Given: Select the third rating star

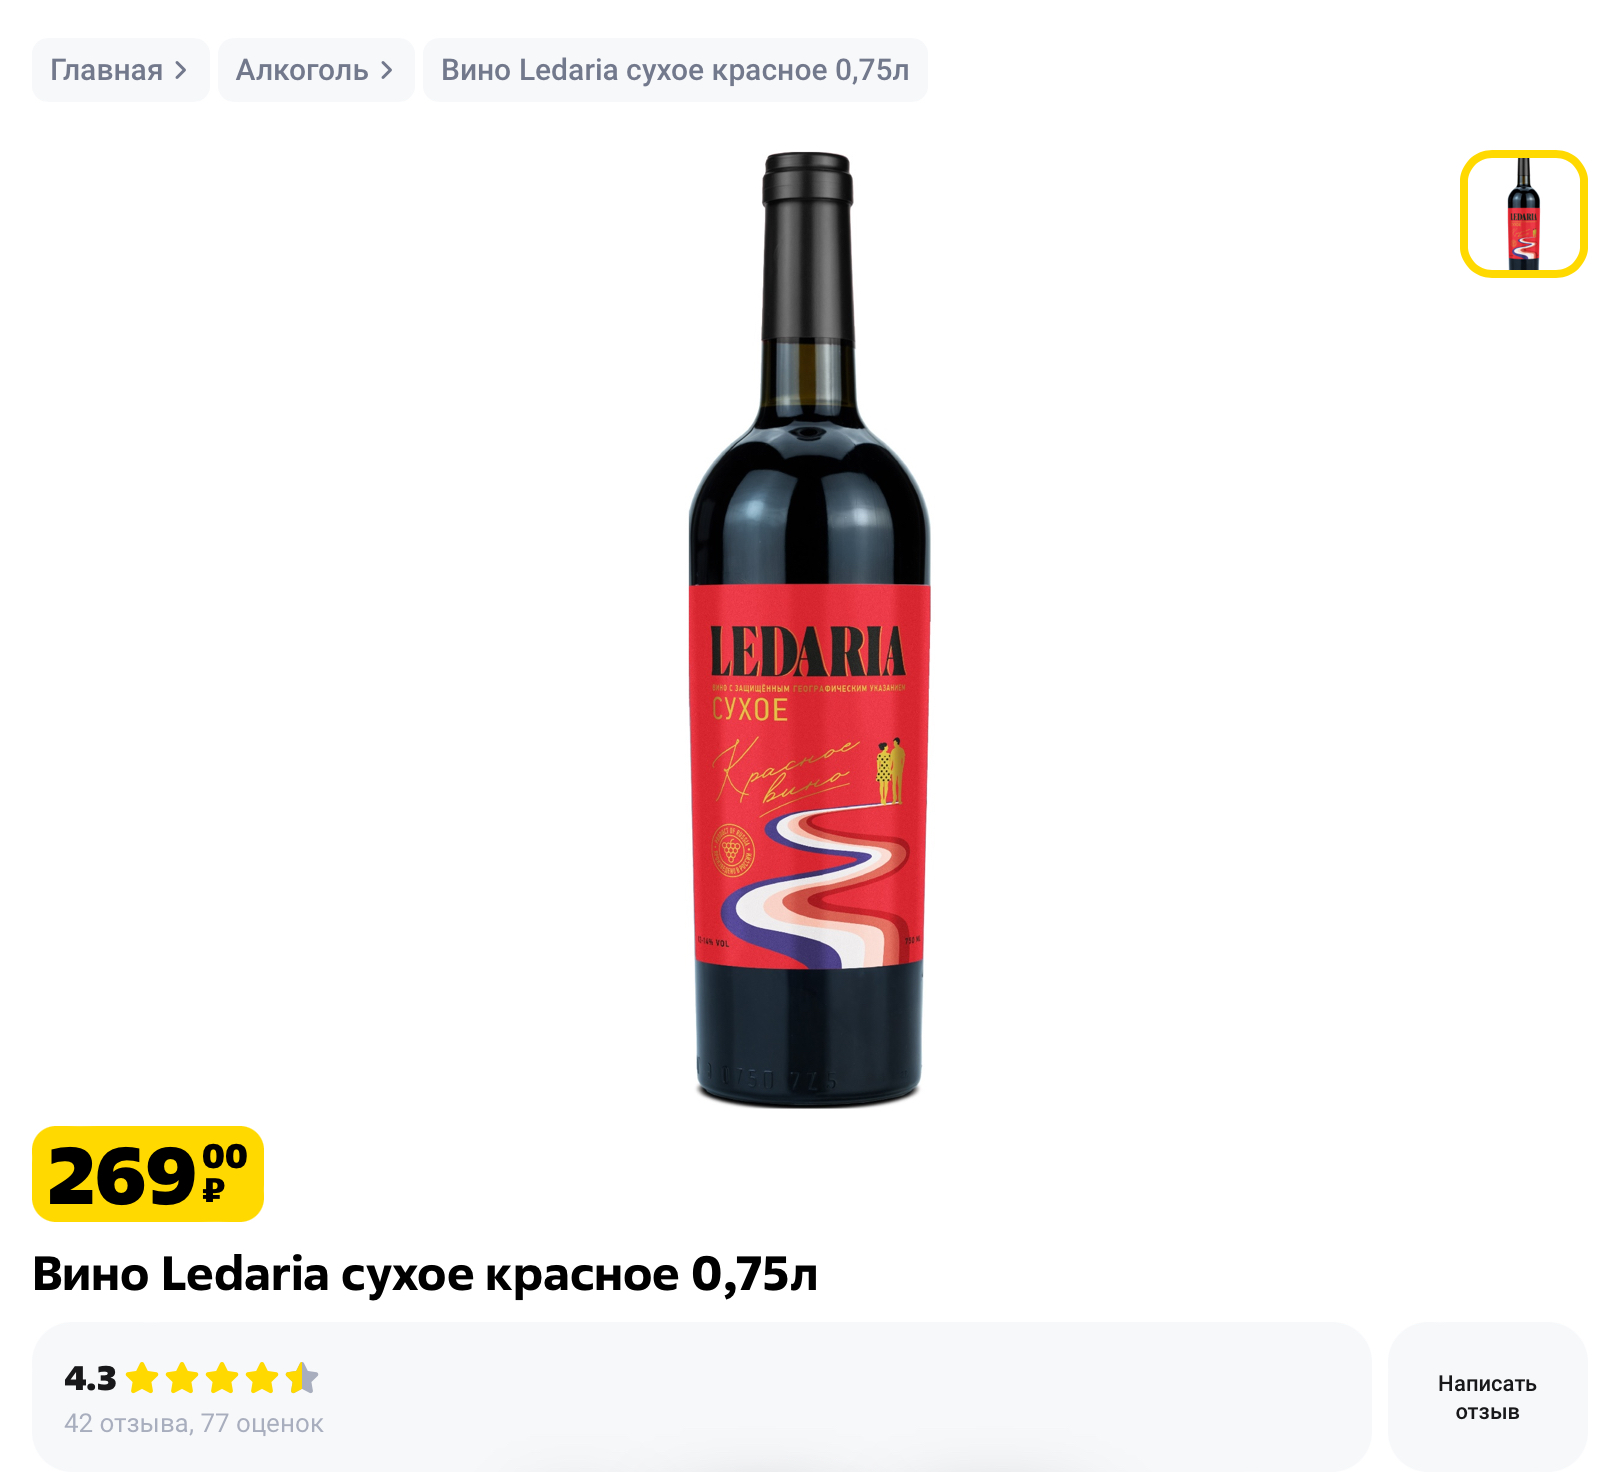Looking at the screenshot, I should (222, 1378).
